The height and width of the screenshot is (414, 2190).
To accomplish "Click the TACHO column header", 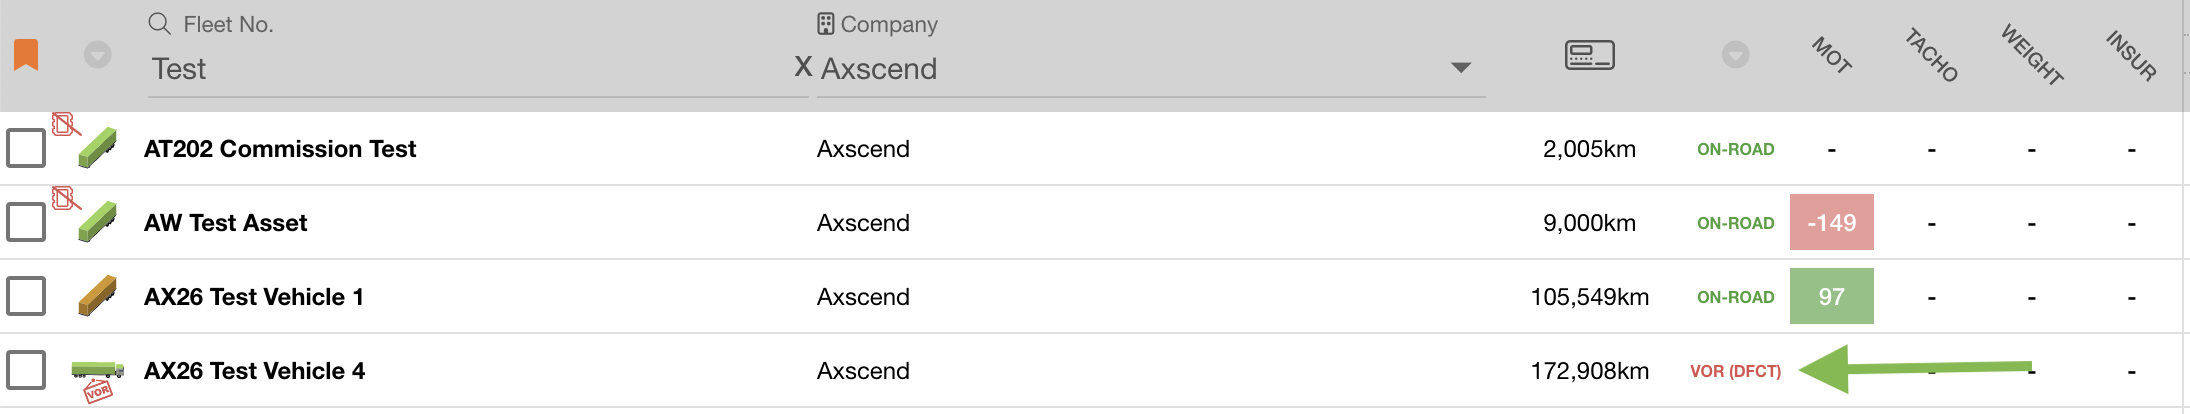I will click(x=1931, y=55).
